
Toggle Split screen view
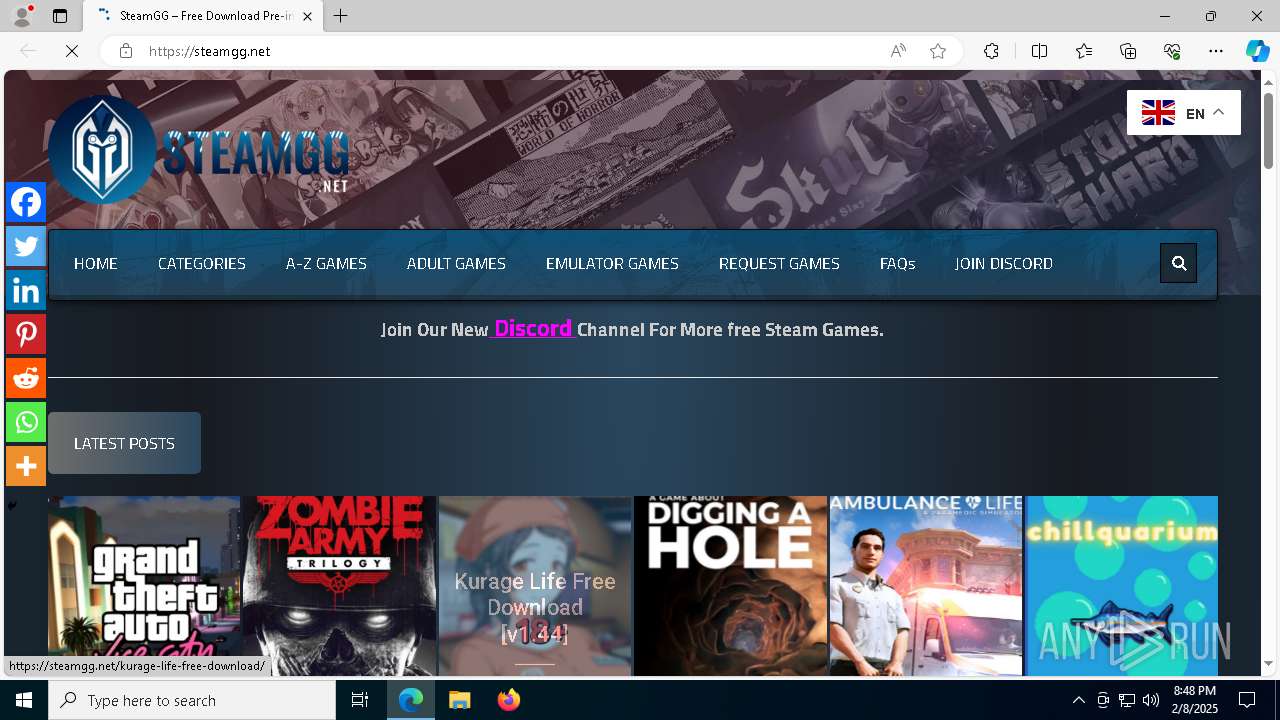(x=1039, y=51)
